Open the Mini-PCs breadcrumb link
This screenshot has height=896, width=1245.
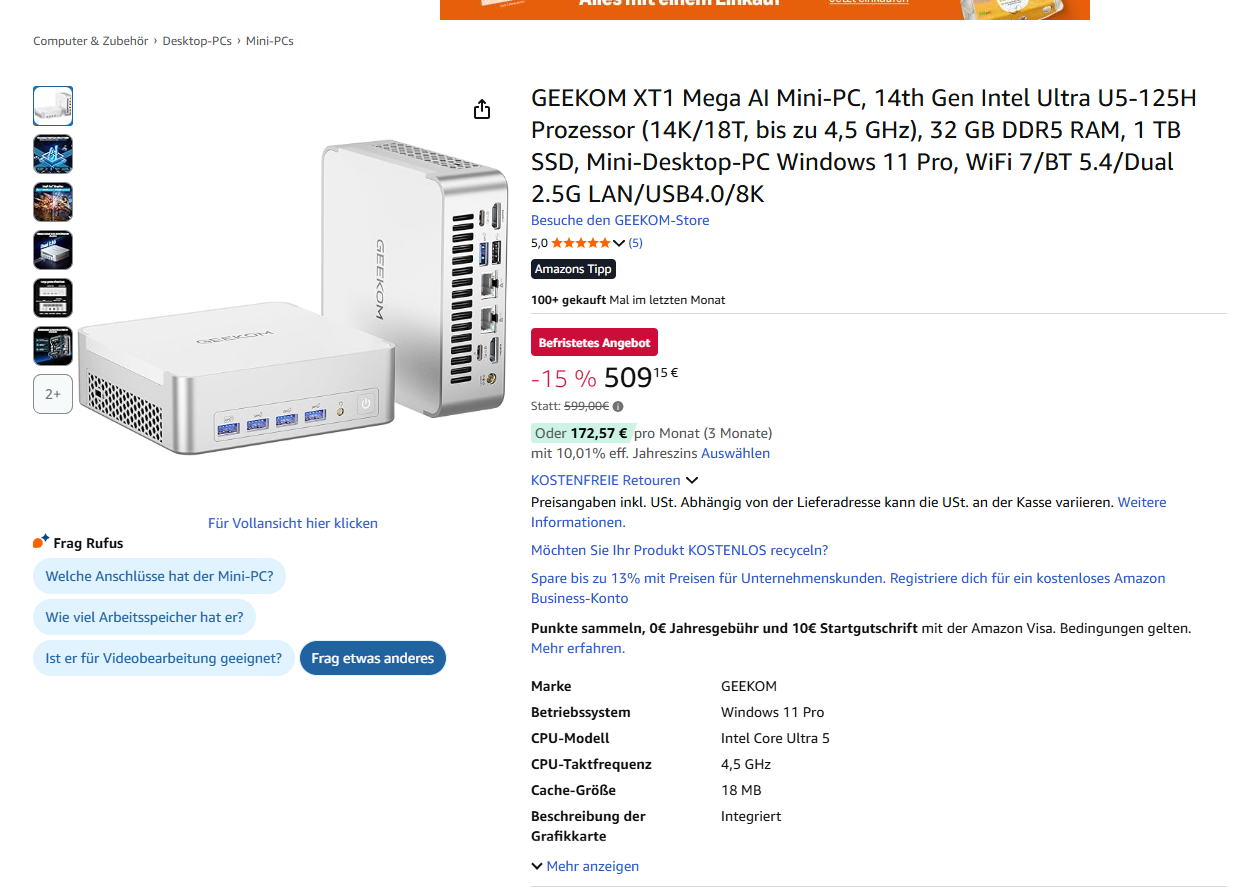270,41
